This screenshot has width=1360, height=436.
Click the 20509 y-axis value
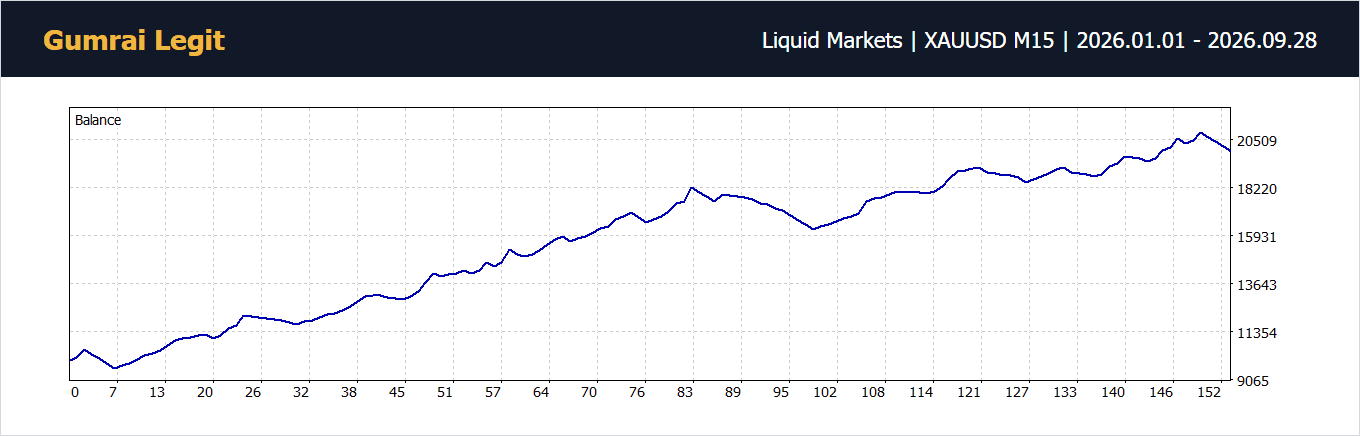1258,141
